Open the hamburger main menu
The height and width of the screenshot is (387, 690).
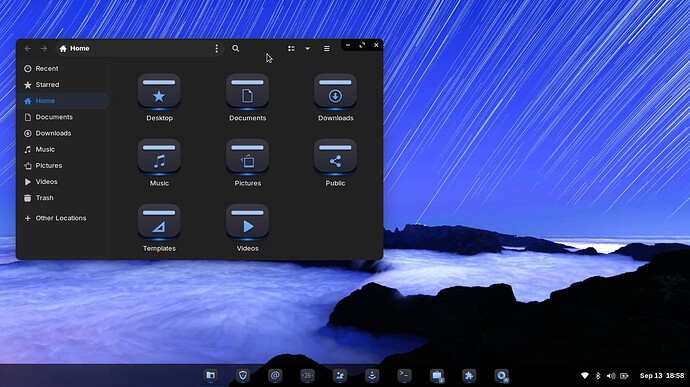[x=327, y=48]
